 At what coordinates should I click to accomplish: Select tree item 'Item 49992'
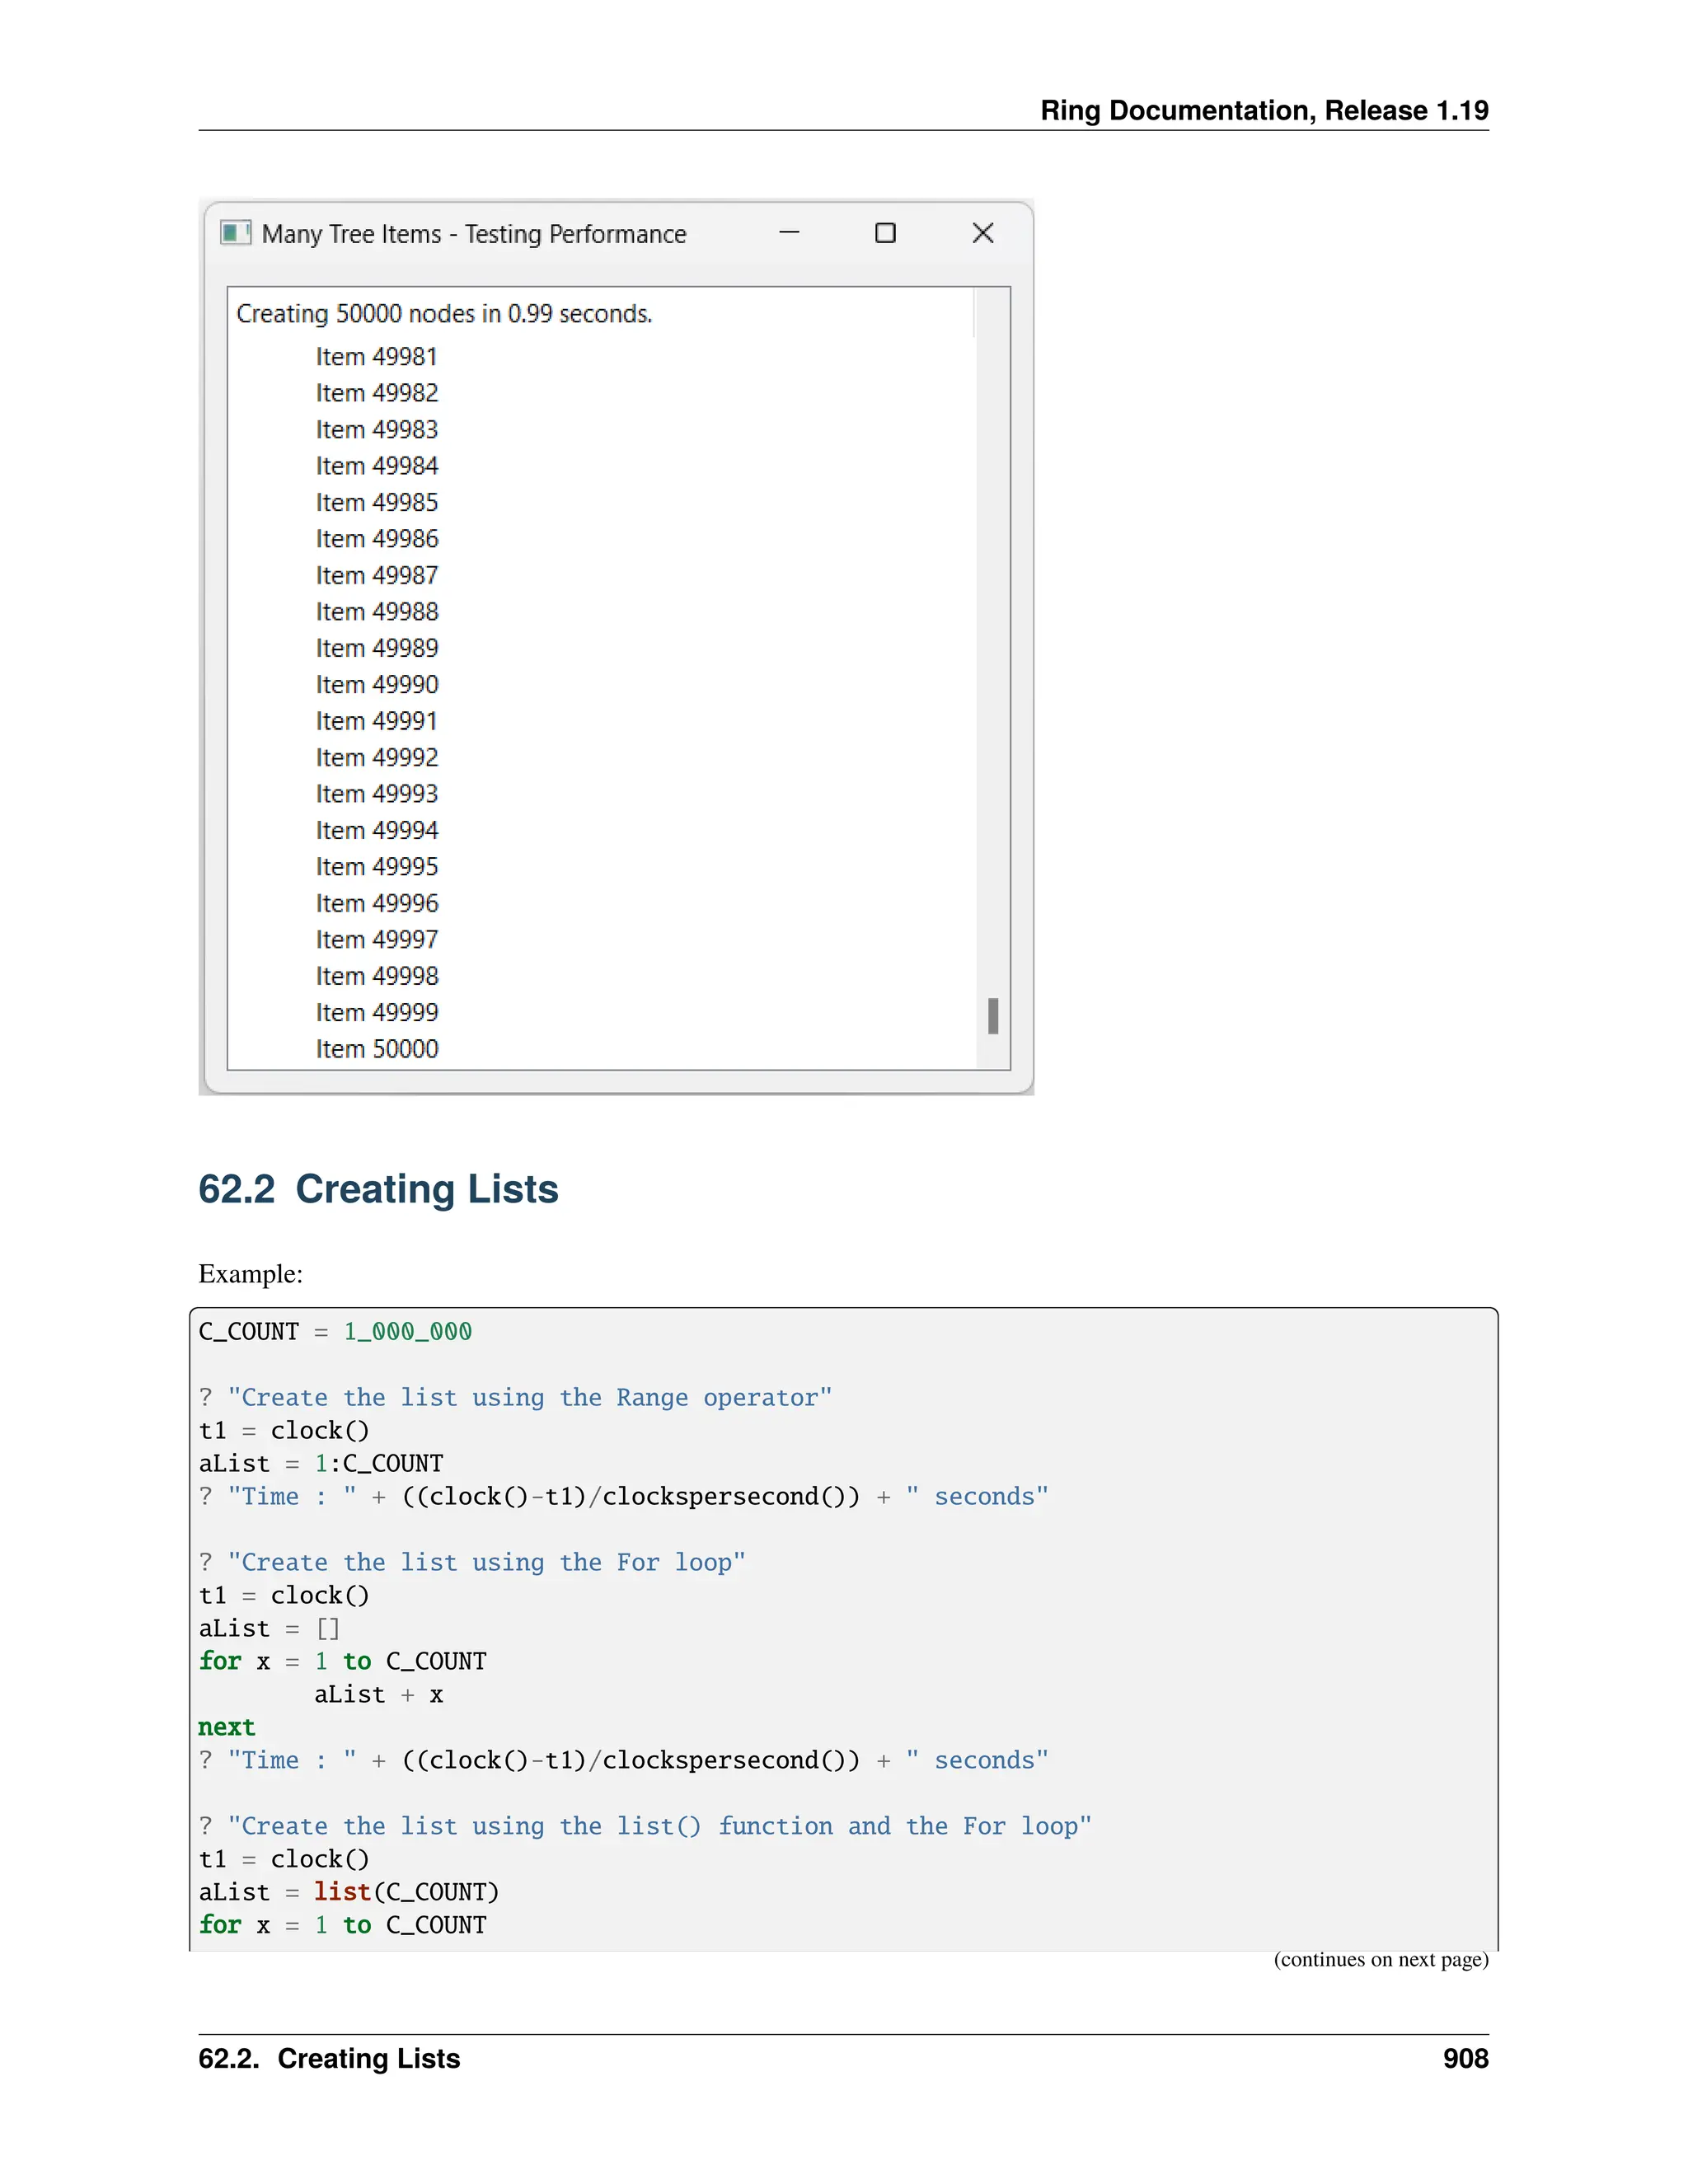pyautogui.click(x=377, y=758)
